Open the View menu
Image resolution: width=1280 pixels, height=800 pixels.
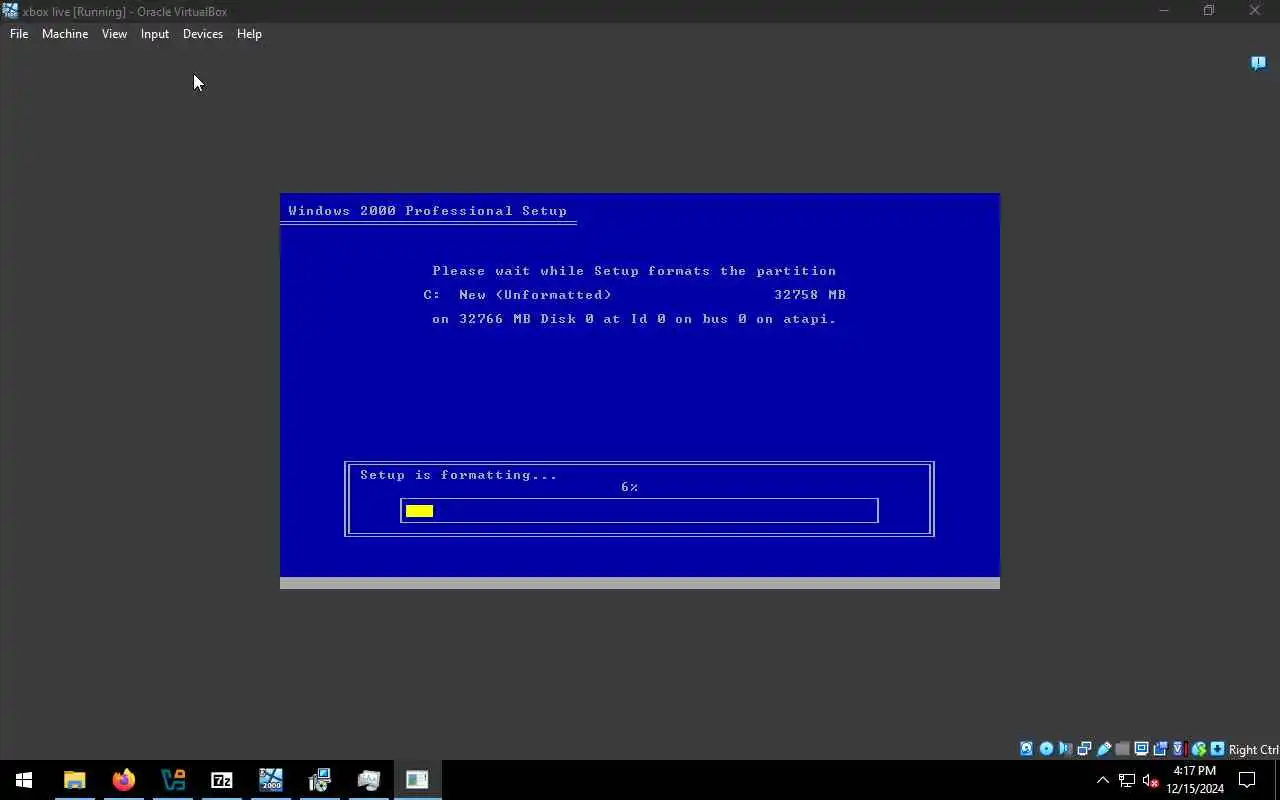click(114, 34)
